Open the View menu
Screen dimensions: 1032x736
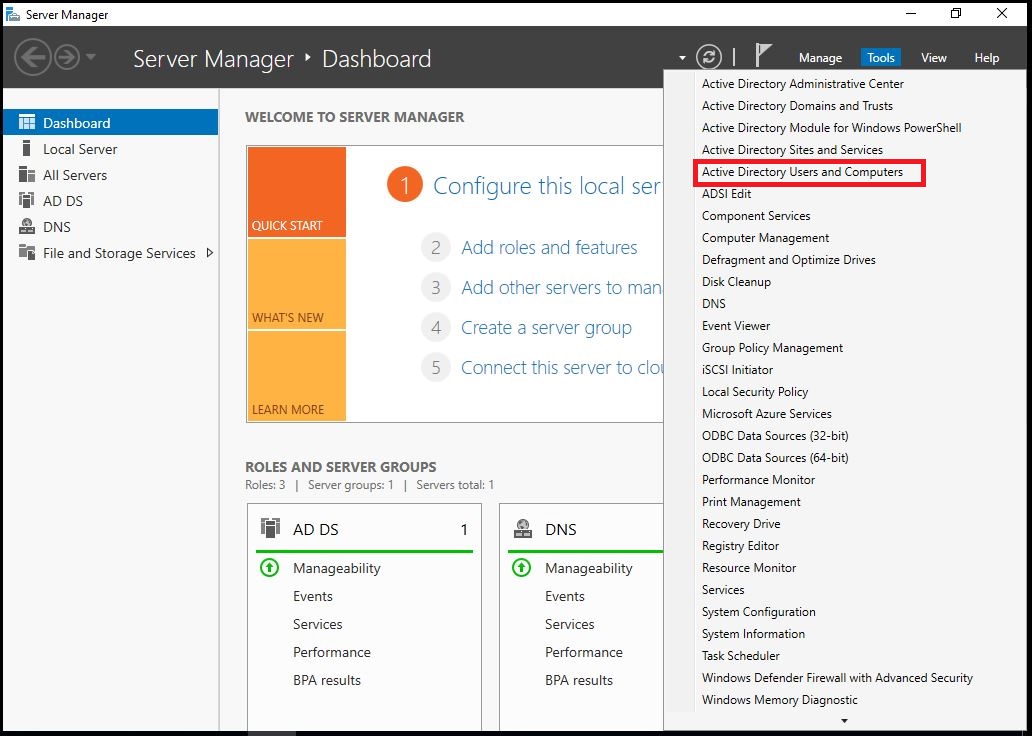933,58
